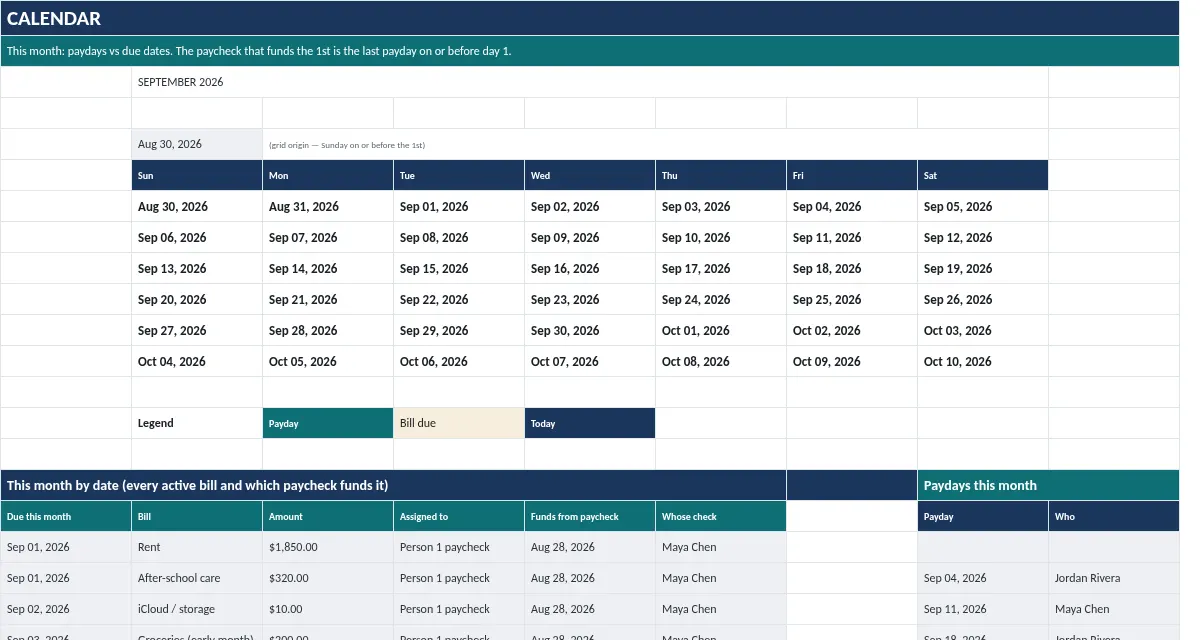Select the SEPTEMBER 2026 month cell
Screen dimensions: 1200x640
coord(590,82)
